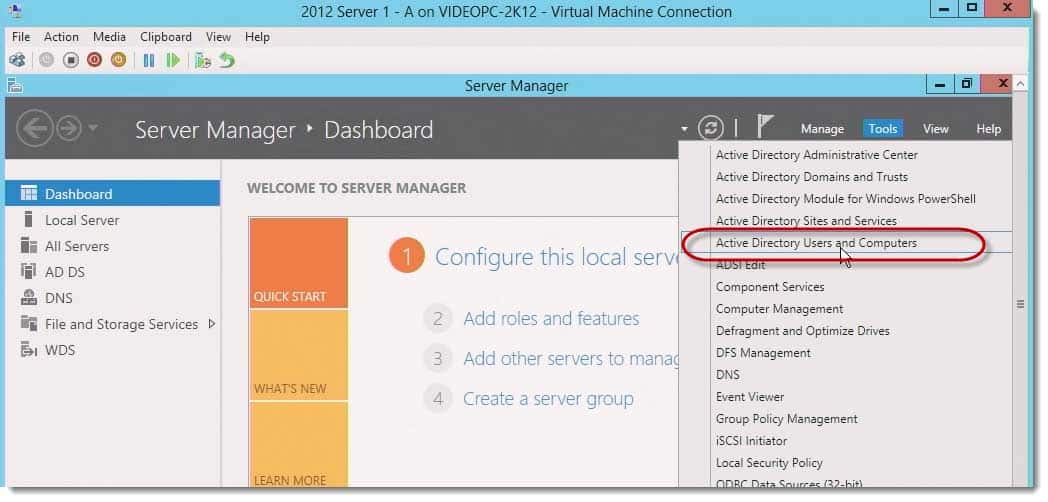Open the Server Manager View menu

pos(936,129)
